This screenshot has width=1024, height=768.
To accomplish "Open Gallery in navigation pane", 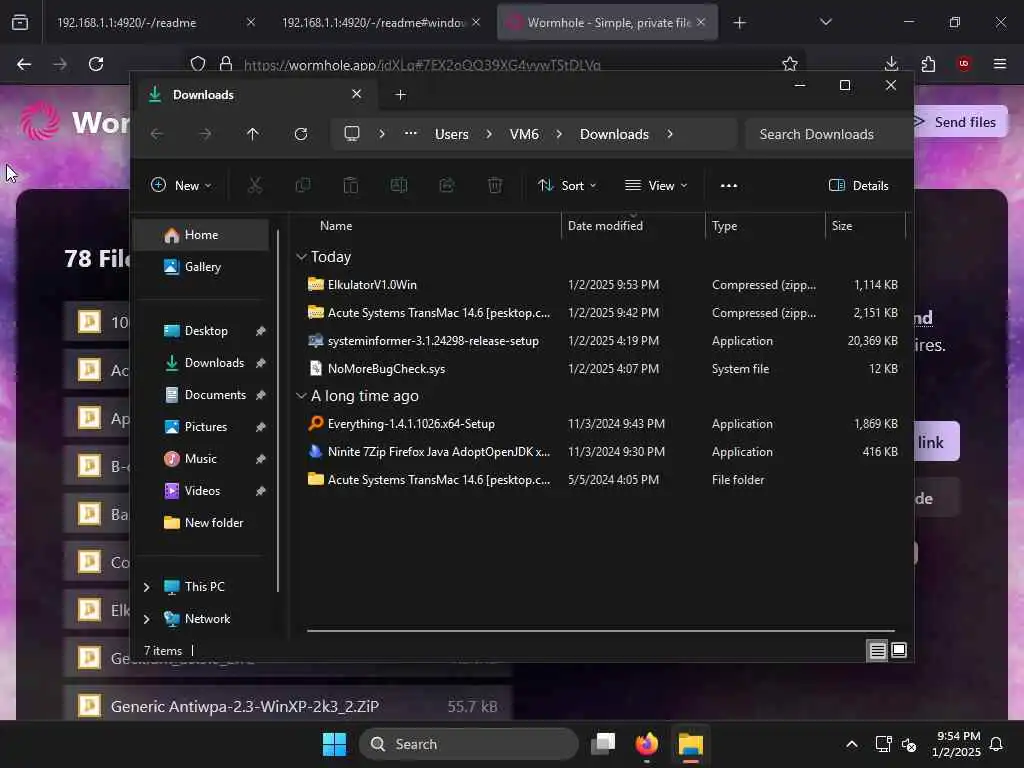I will click(x=201, y=267).
